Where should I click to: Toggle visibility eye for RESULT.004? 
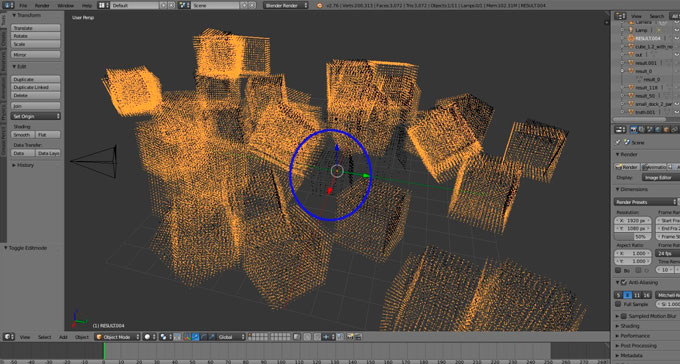[x=677, y=38]
